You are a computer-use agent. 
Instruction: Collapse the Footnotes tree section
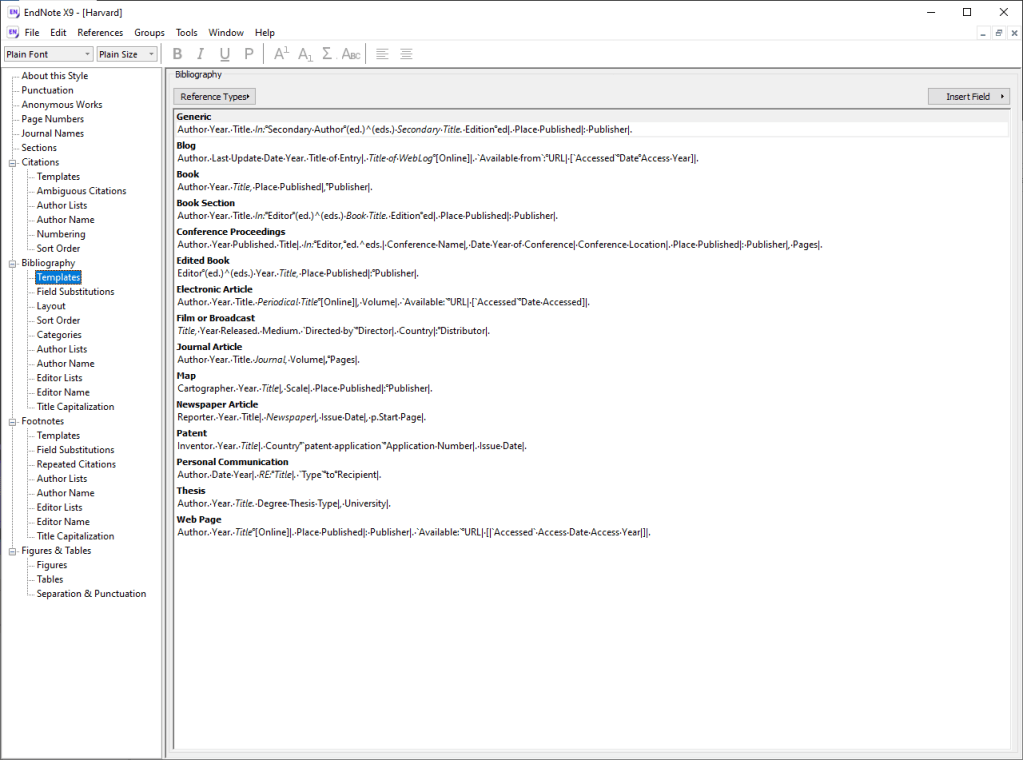(x=12, y=421)
